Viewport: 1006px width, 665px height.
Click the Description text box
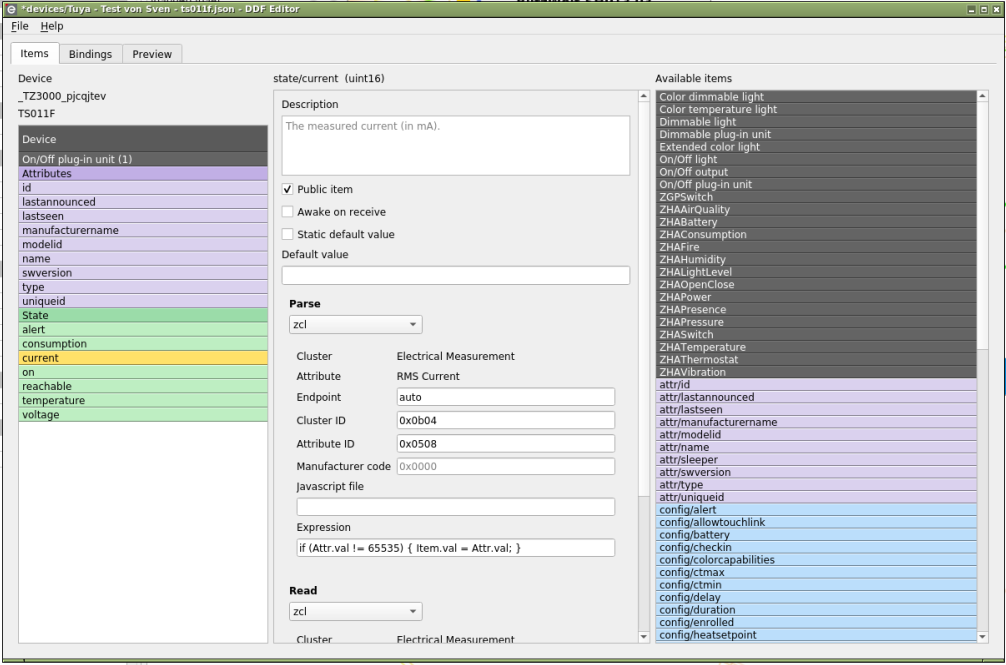(456, 146)
